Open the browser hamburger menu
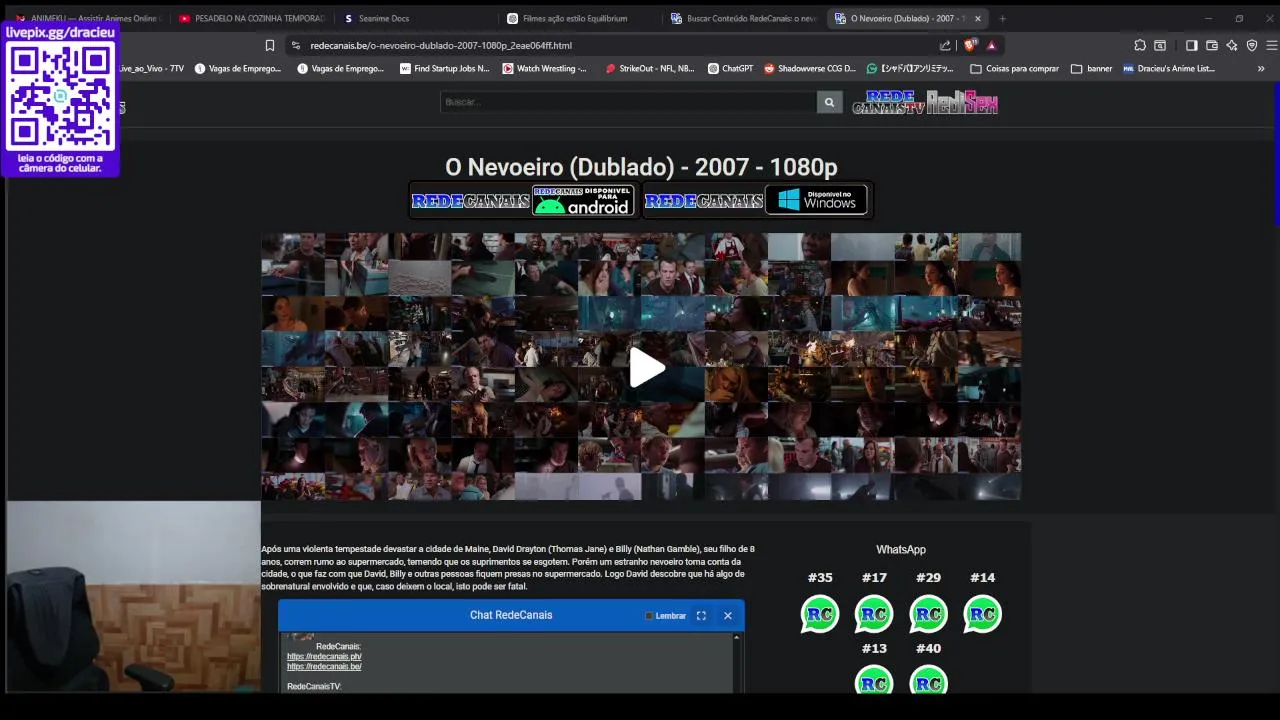The image size is (1280, 720). click(x=1272, y=45)
